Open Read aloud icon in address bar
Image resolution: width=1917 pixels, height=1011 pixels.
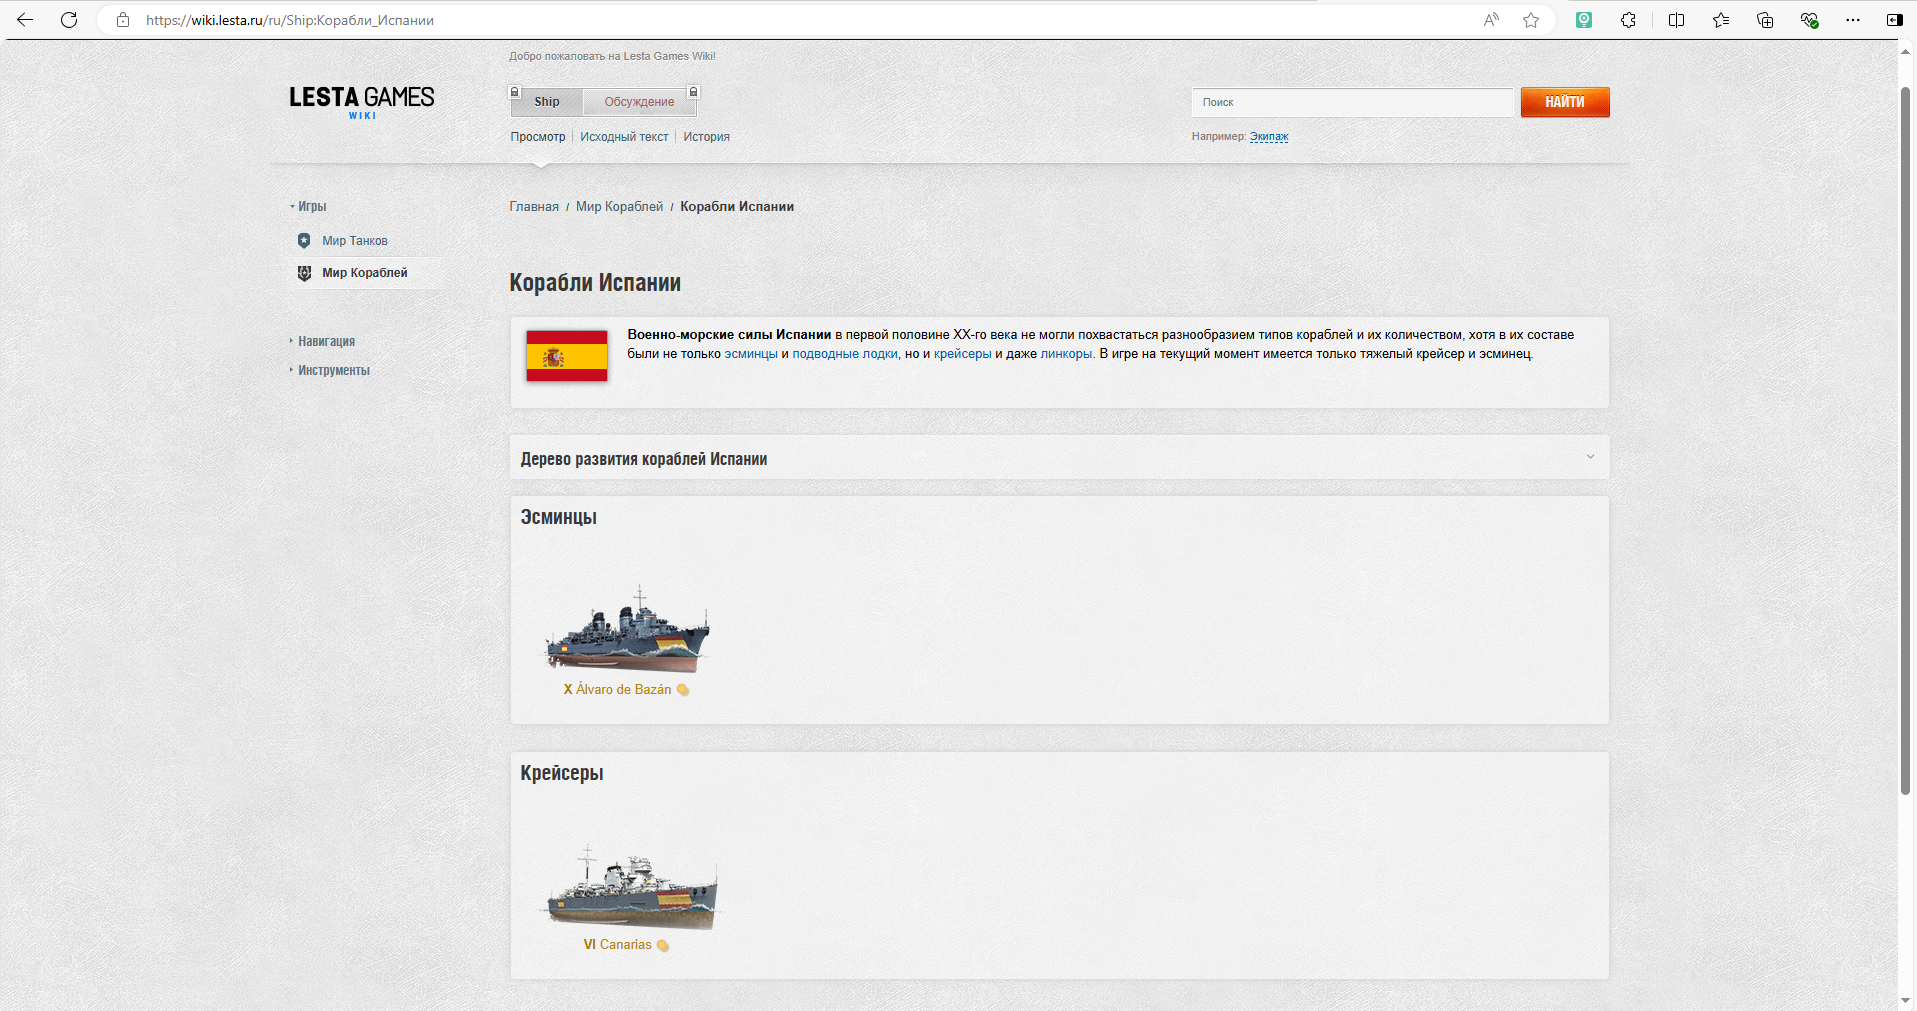(1491, 20)
